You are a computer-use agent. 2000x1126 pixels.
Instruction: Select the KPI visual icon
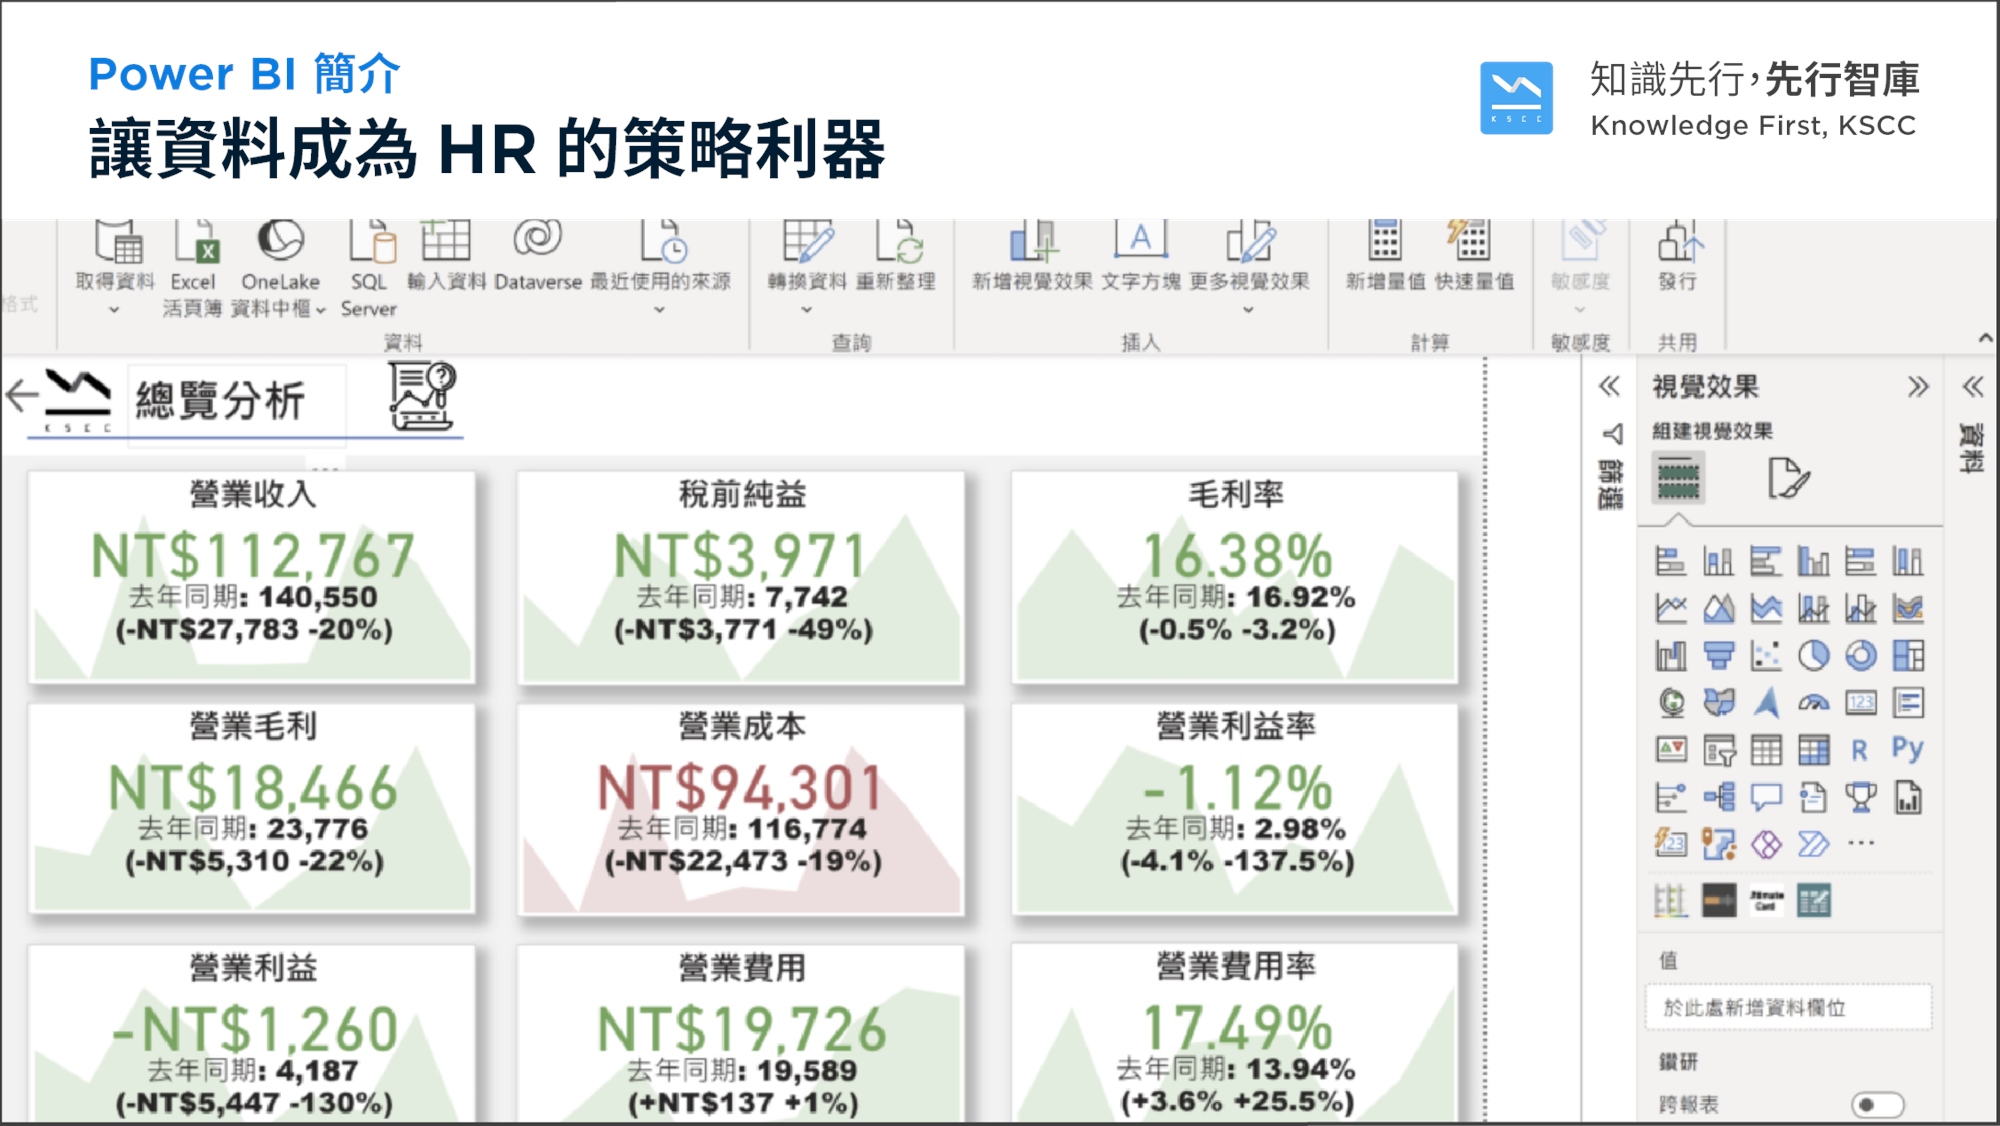pyautogui.click(x=1670, y=750)
